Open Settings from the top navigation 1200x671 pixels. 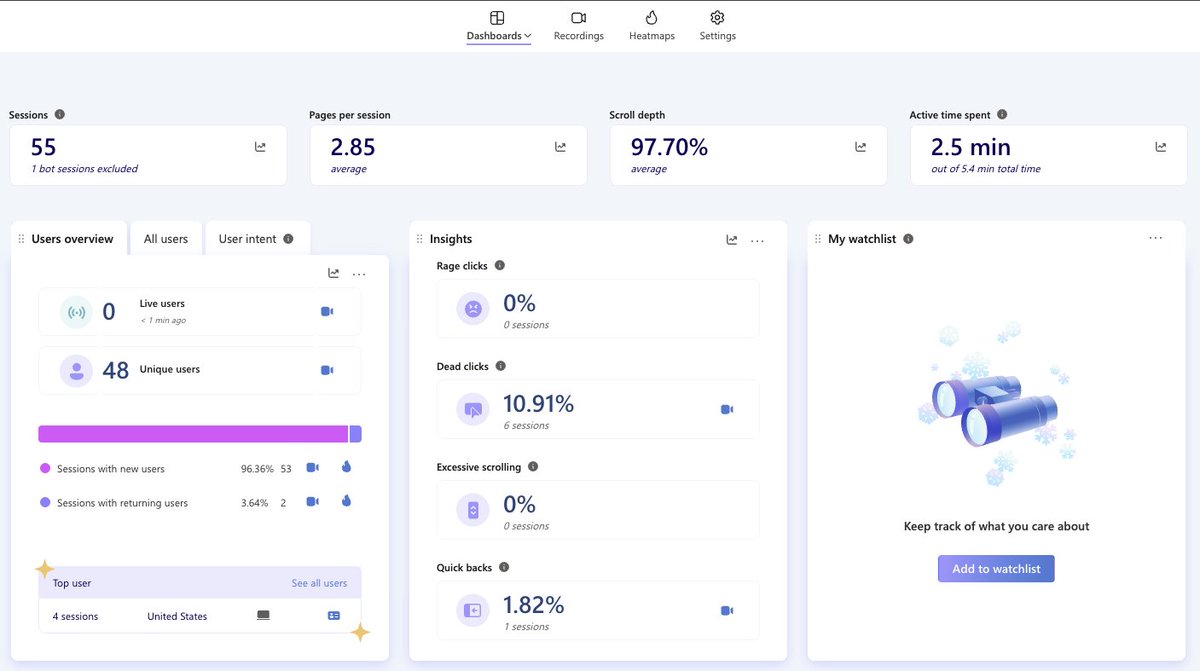point(718,26)
